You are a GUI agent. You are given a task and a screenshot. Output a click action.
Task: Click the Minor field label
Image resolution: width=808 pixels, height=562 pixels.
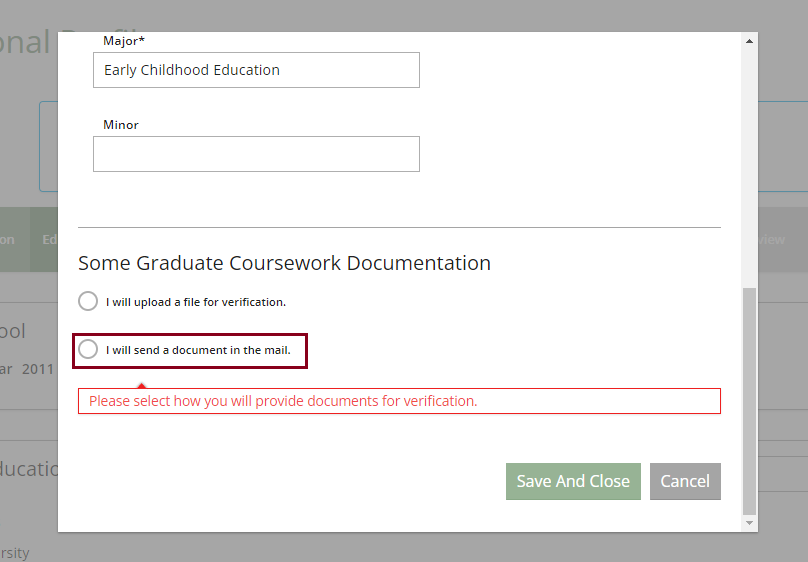pyautogui.click(x=121, y=125)
